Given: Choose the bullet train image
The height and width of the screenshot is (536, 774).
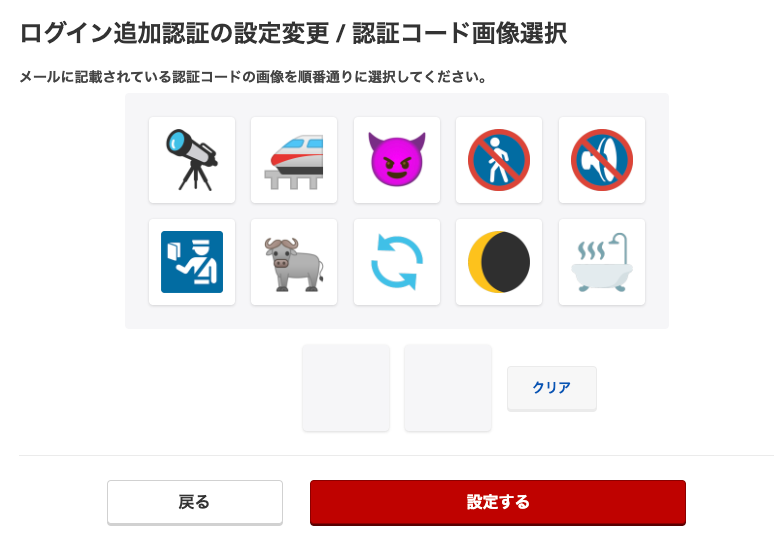Looking at the screenshot, I should [x=294, y=160].
